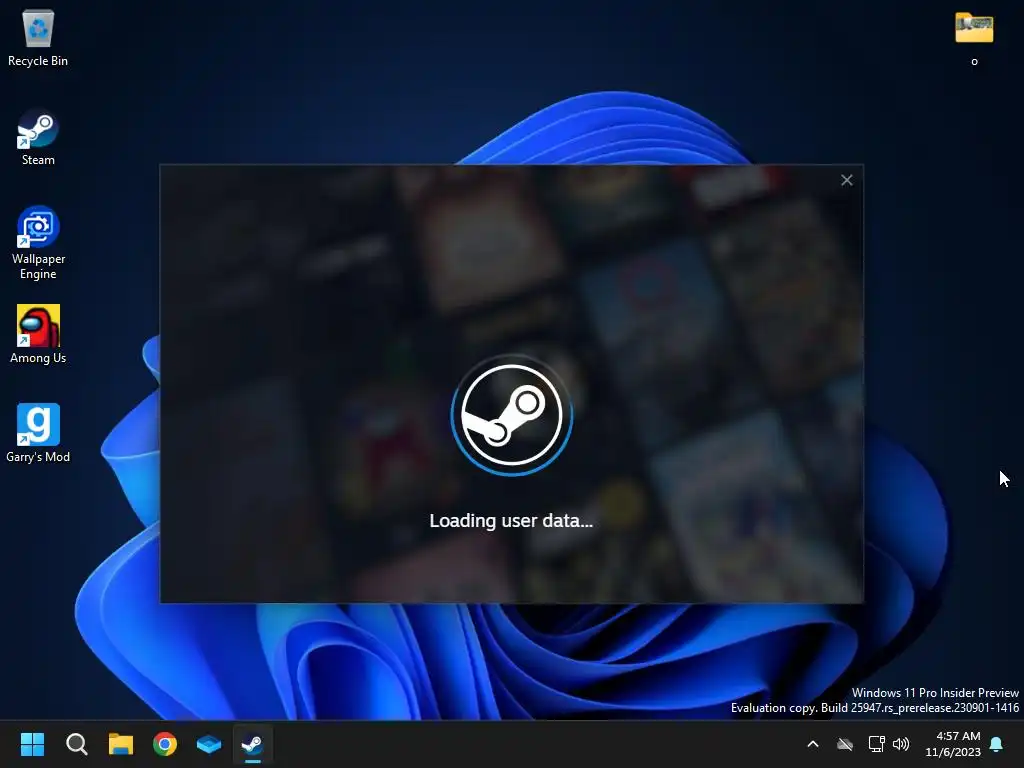Click the Steam taskbar button
This screenshot has width=1024, height=768.
click(253, 744)
